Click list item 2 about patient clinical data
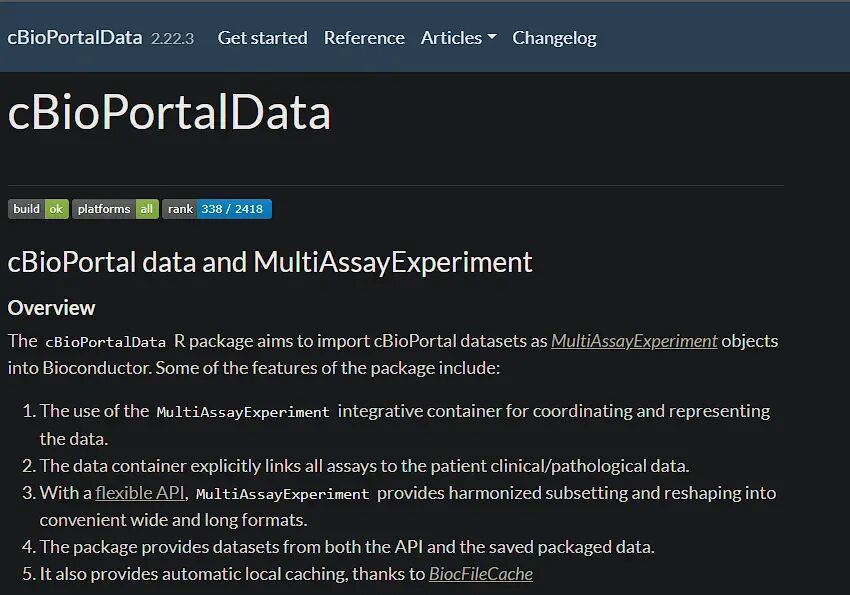The image size is (850, 595). coord(364,466)
